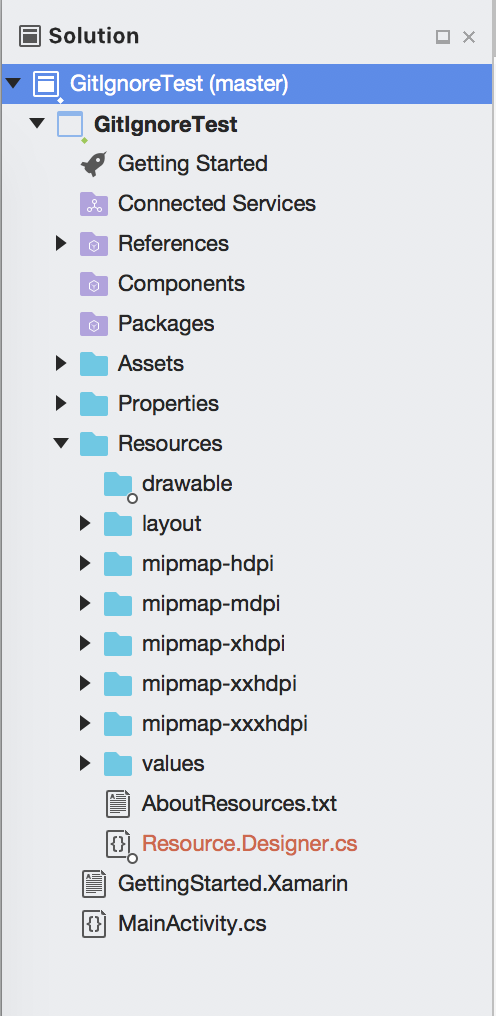This screenshot has width=496, height=1016.
Task: Expand the mipmap-xxhdpi folder arrow
Action: 85,684
